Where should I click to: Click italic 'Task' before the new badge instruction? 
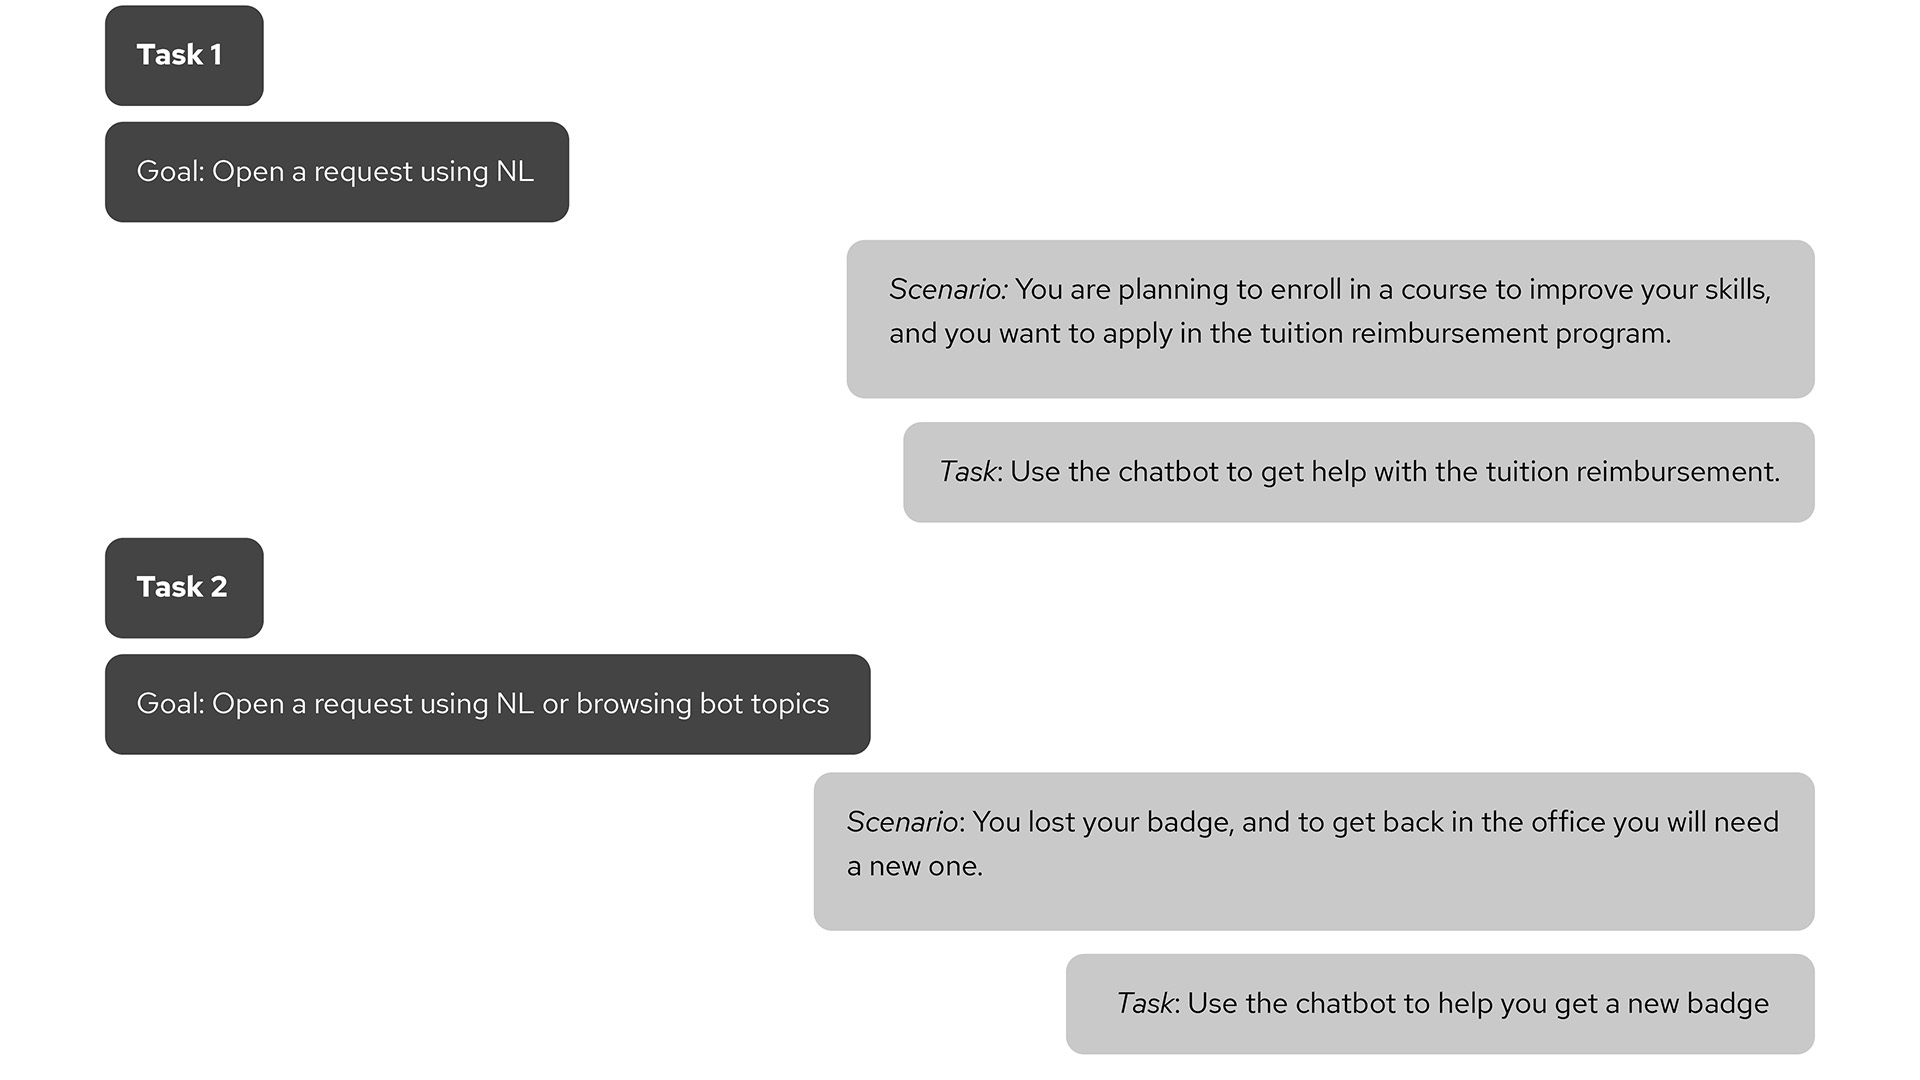[1145, 1003]
